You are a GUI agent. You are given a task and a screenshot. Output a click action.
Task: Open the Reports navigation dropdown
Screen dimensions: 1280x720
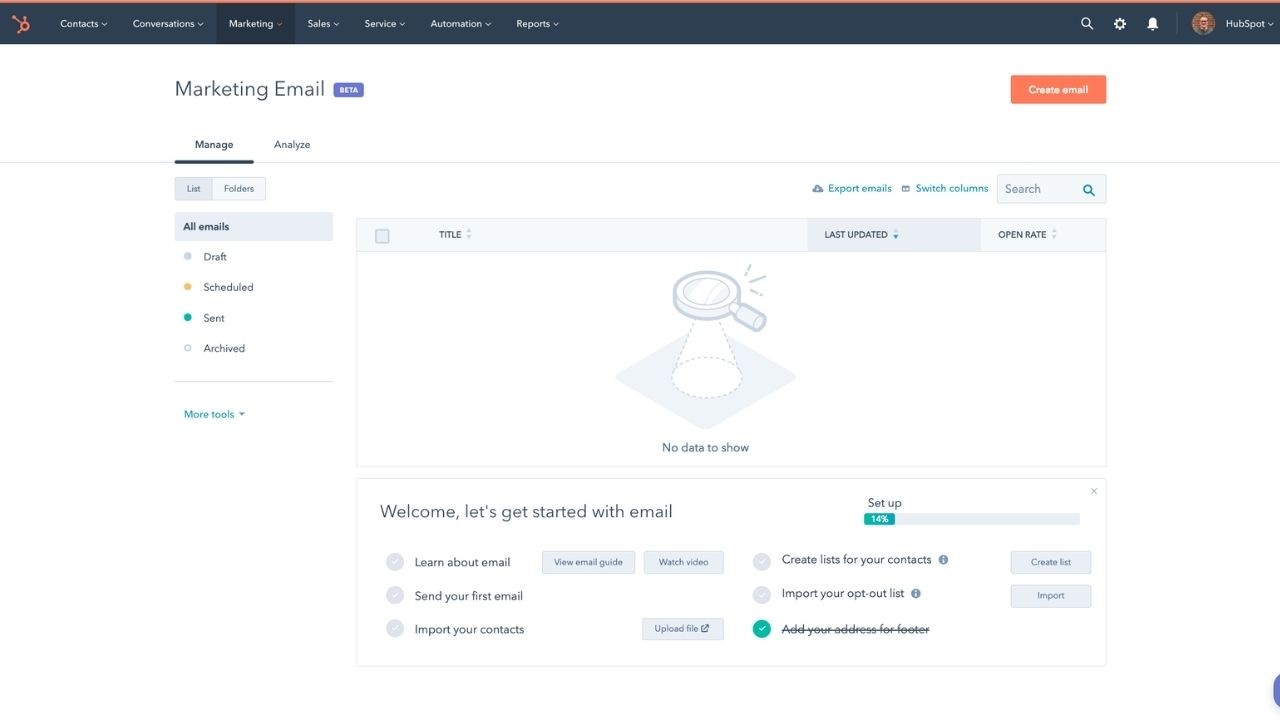click(x=537, y=24)
